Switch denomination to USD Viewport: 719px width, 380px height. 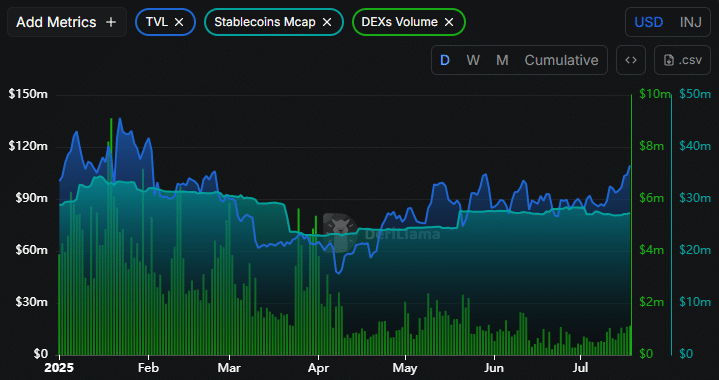pyautogui.click(x=648, y=22)
